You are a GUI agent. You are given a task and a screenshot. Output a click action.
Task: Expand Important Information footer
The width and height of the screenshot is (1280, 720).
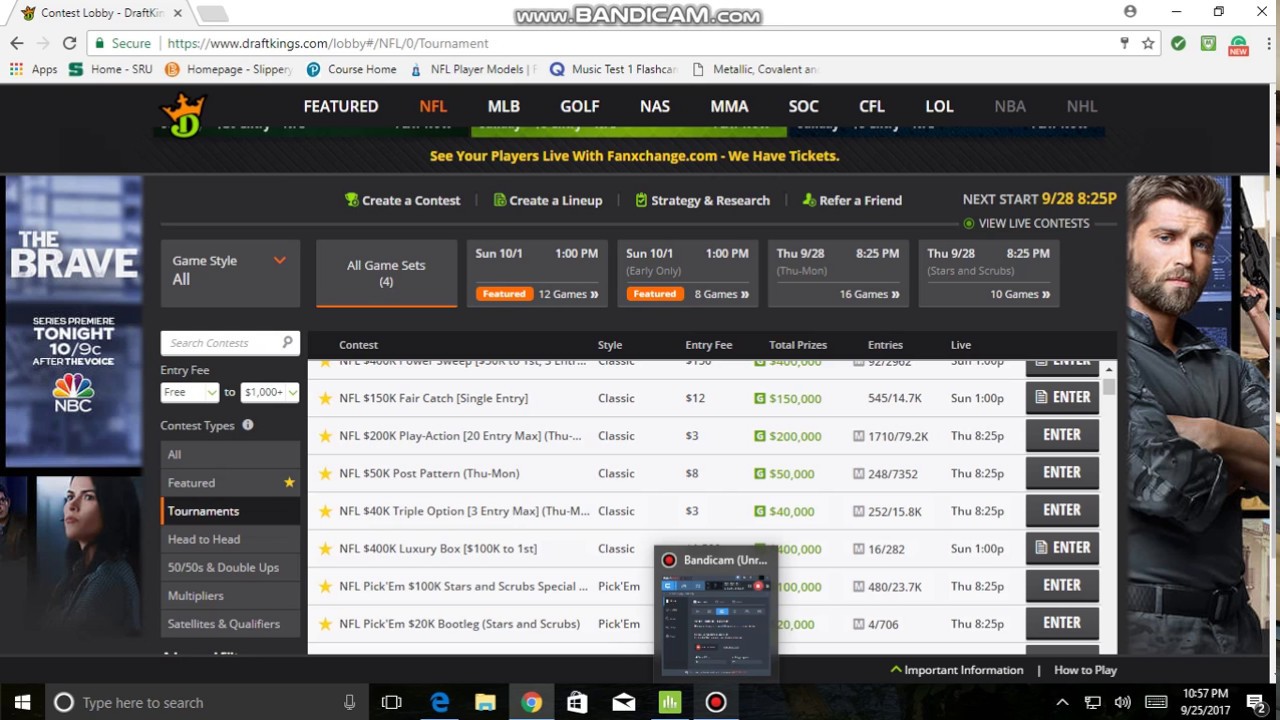[x=956, y=670]
